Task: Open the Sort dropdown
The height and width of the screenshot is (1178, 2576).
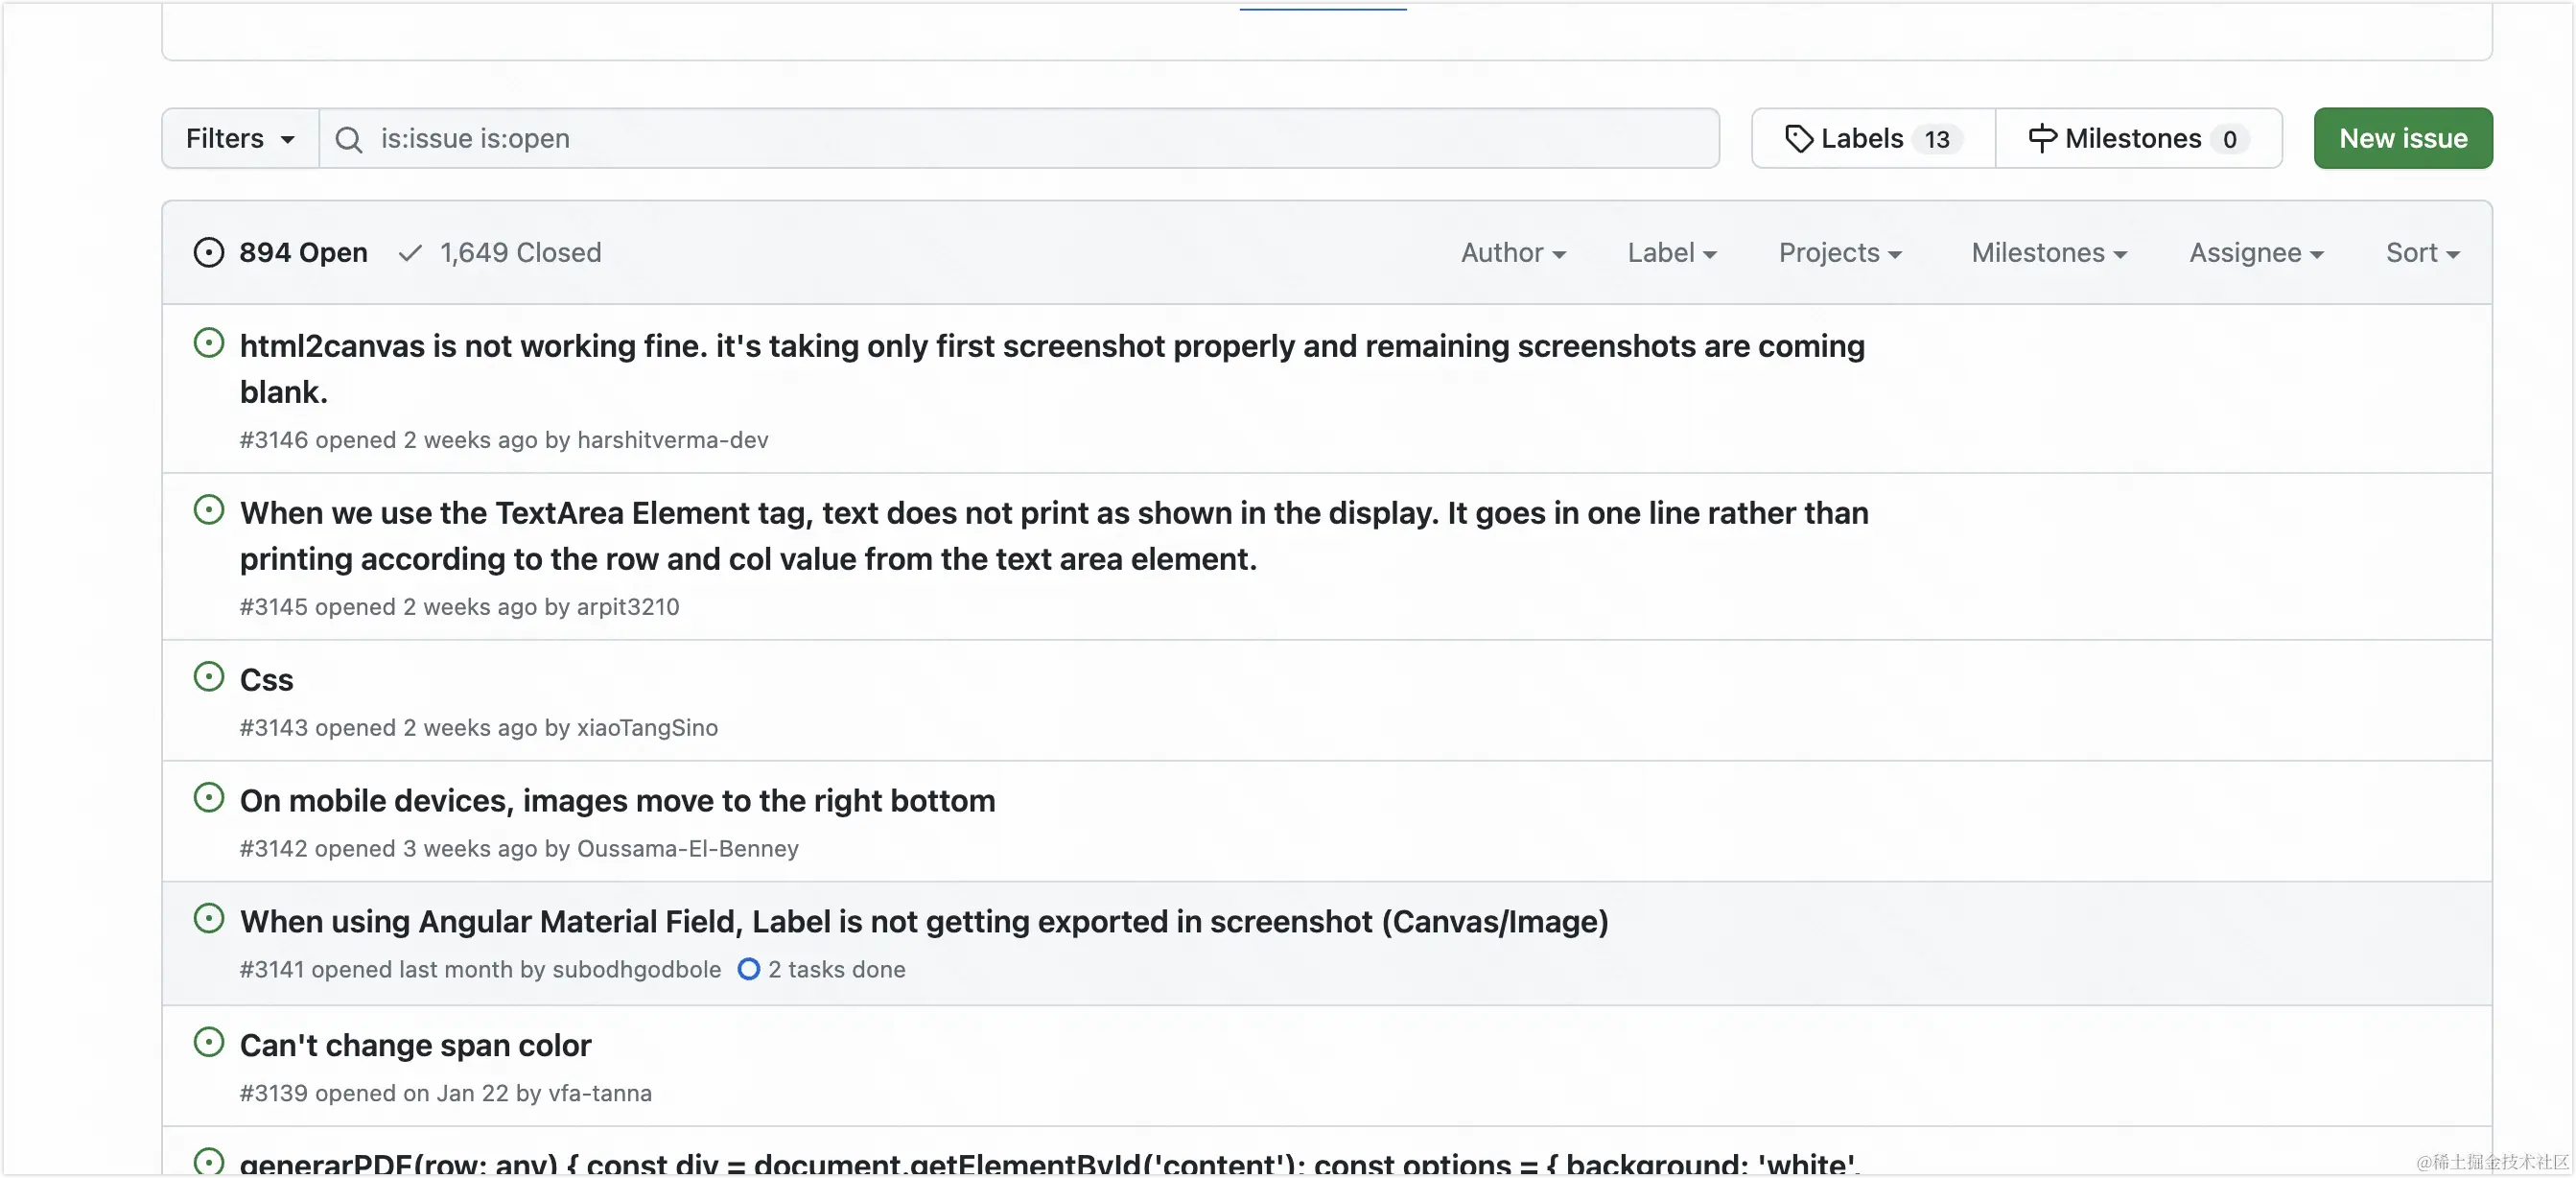Action: (x=2421, y=253)
